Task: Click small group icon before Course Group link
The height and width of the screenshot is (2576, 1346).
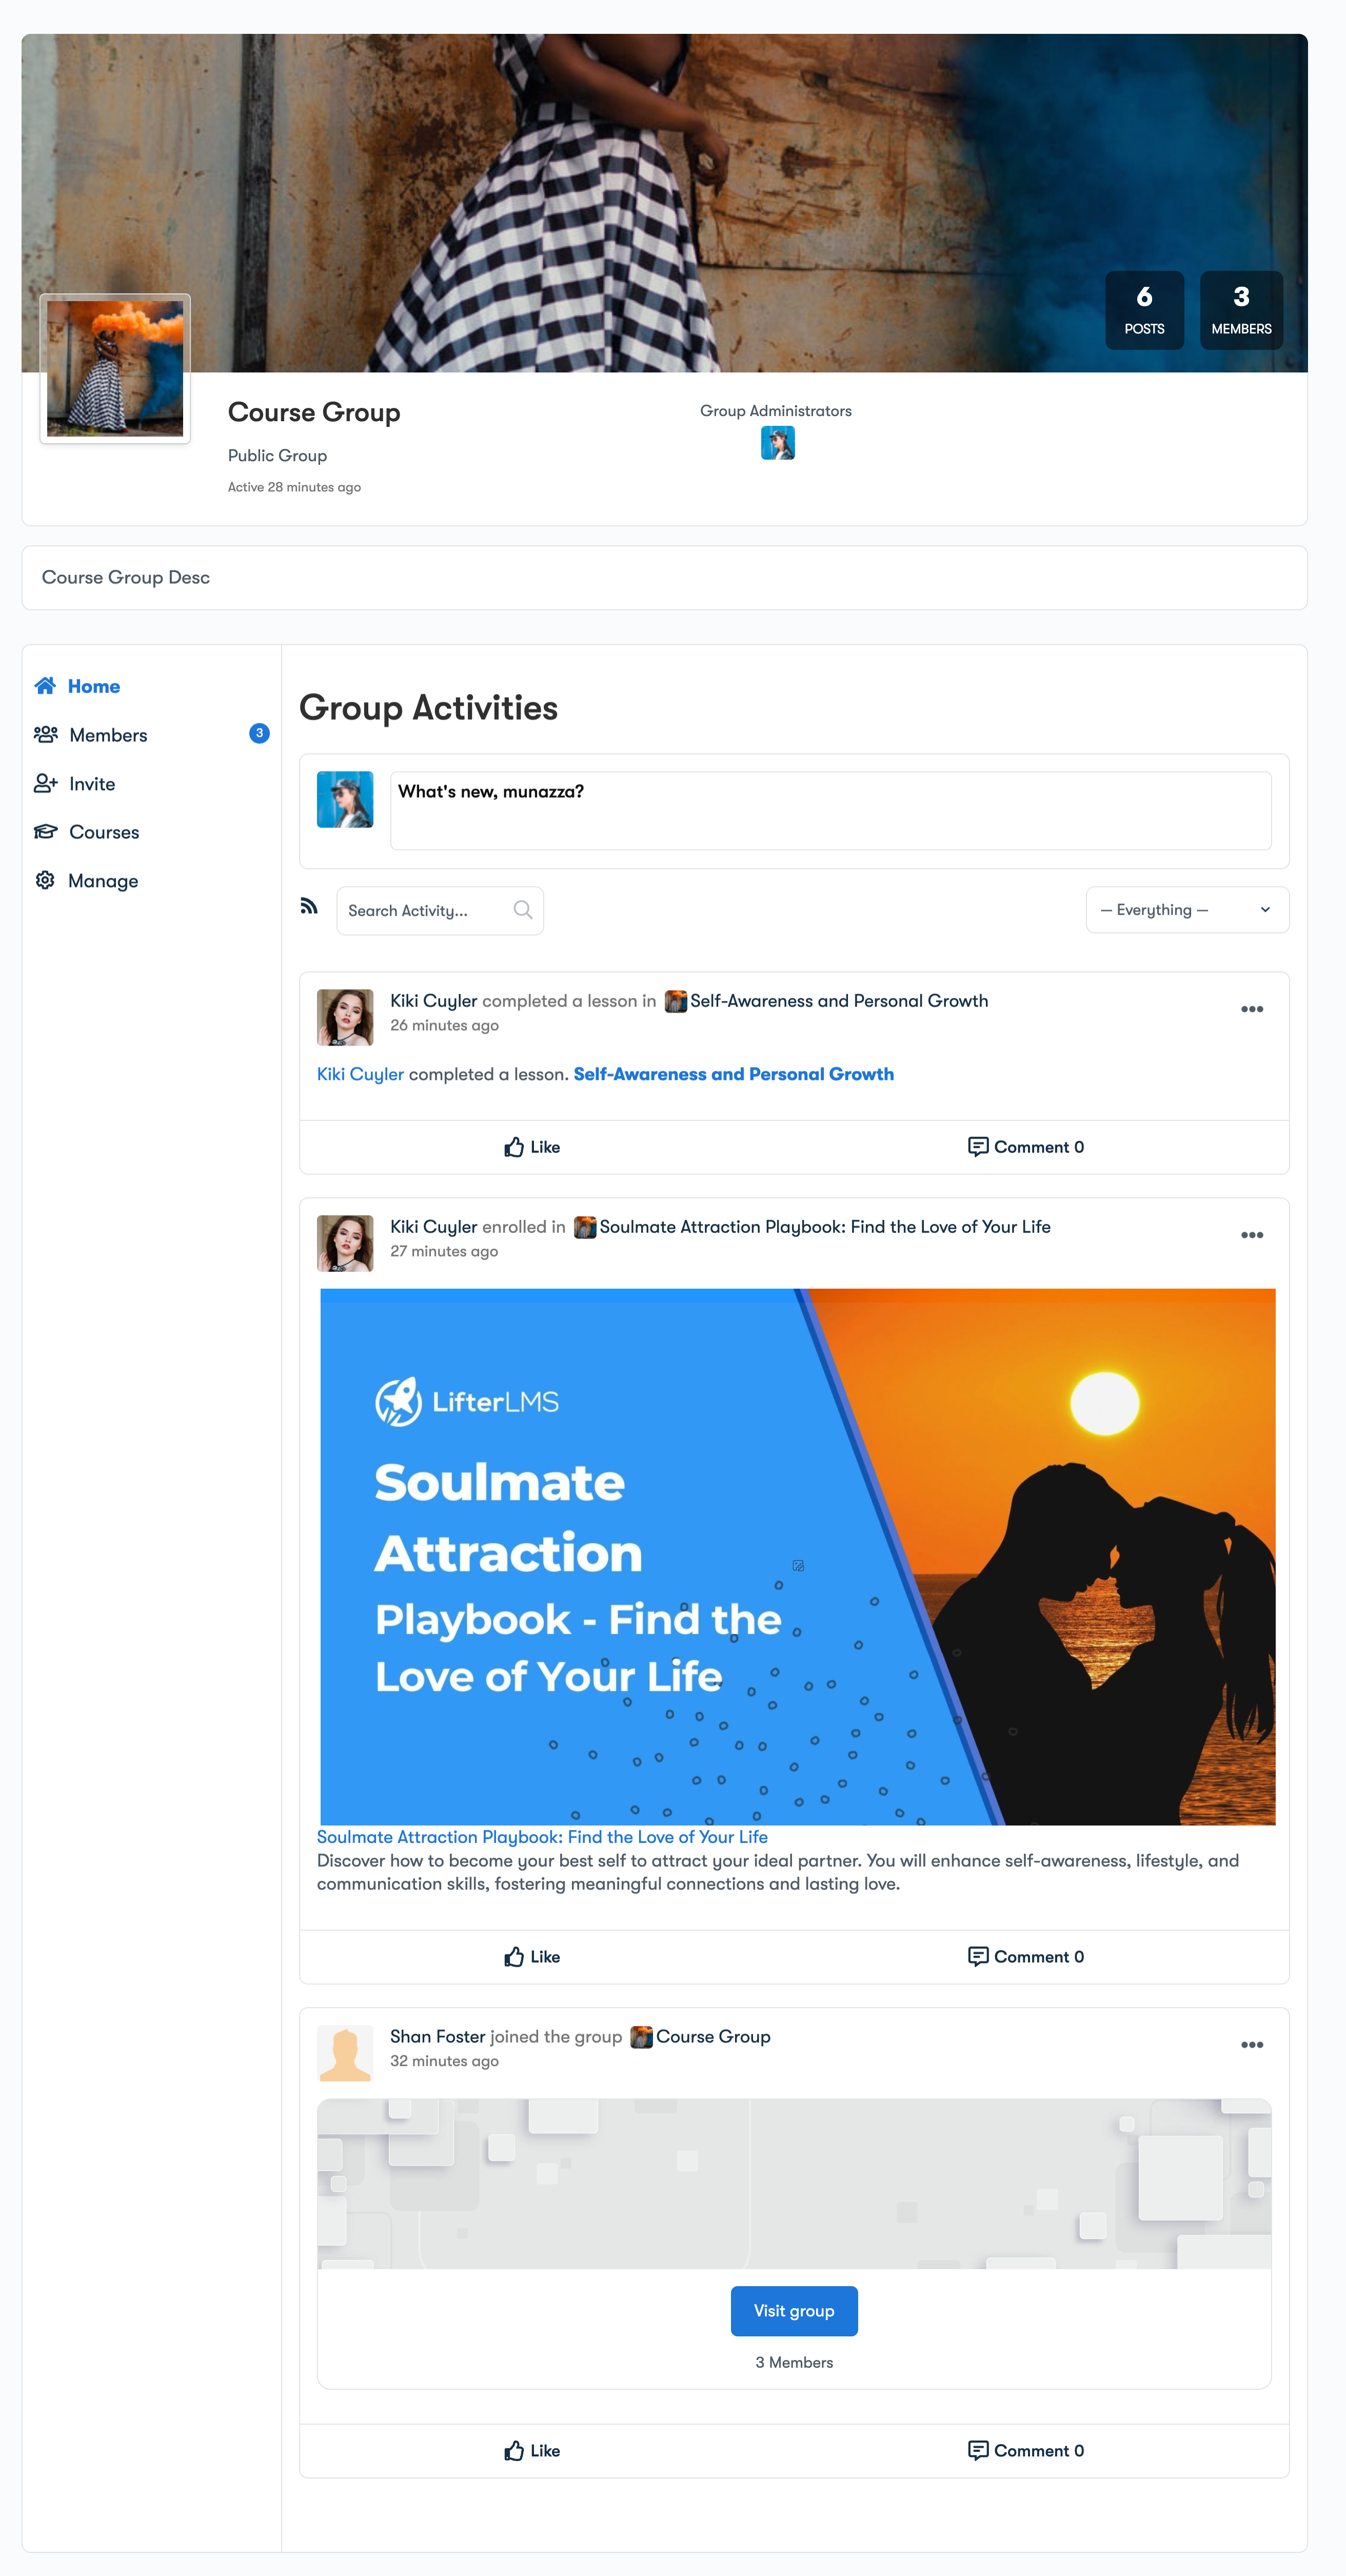Action: click(641, 2037)
